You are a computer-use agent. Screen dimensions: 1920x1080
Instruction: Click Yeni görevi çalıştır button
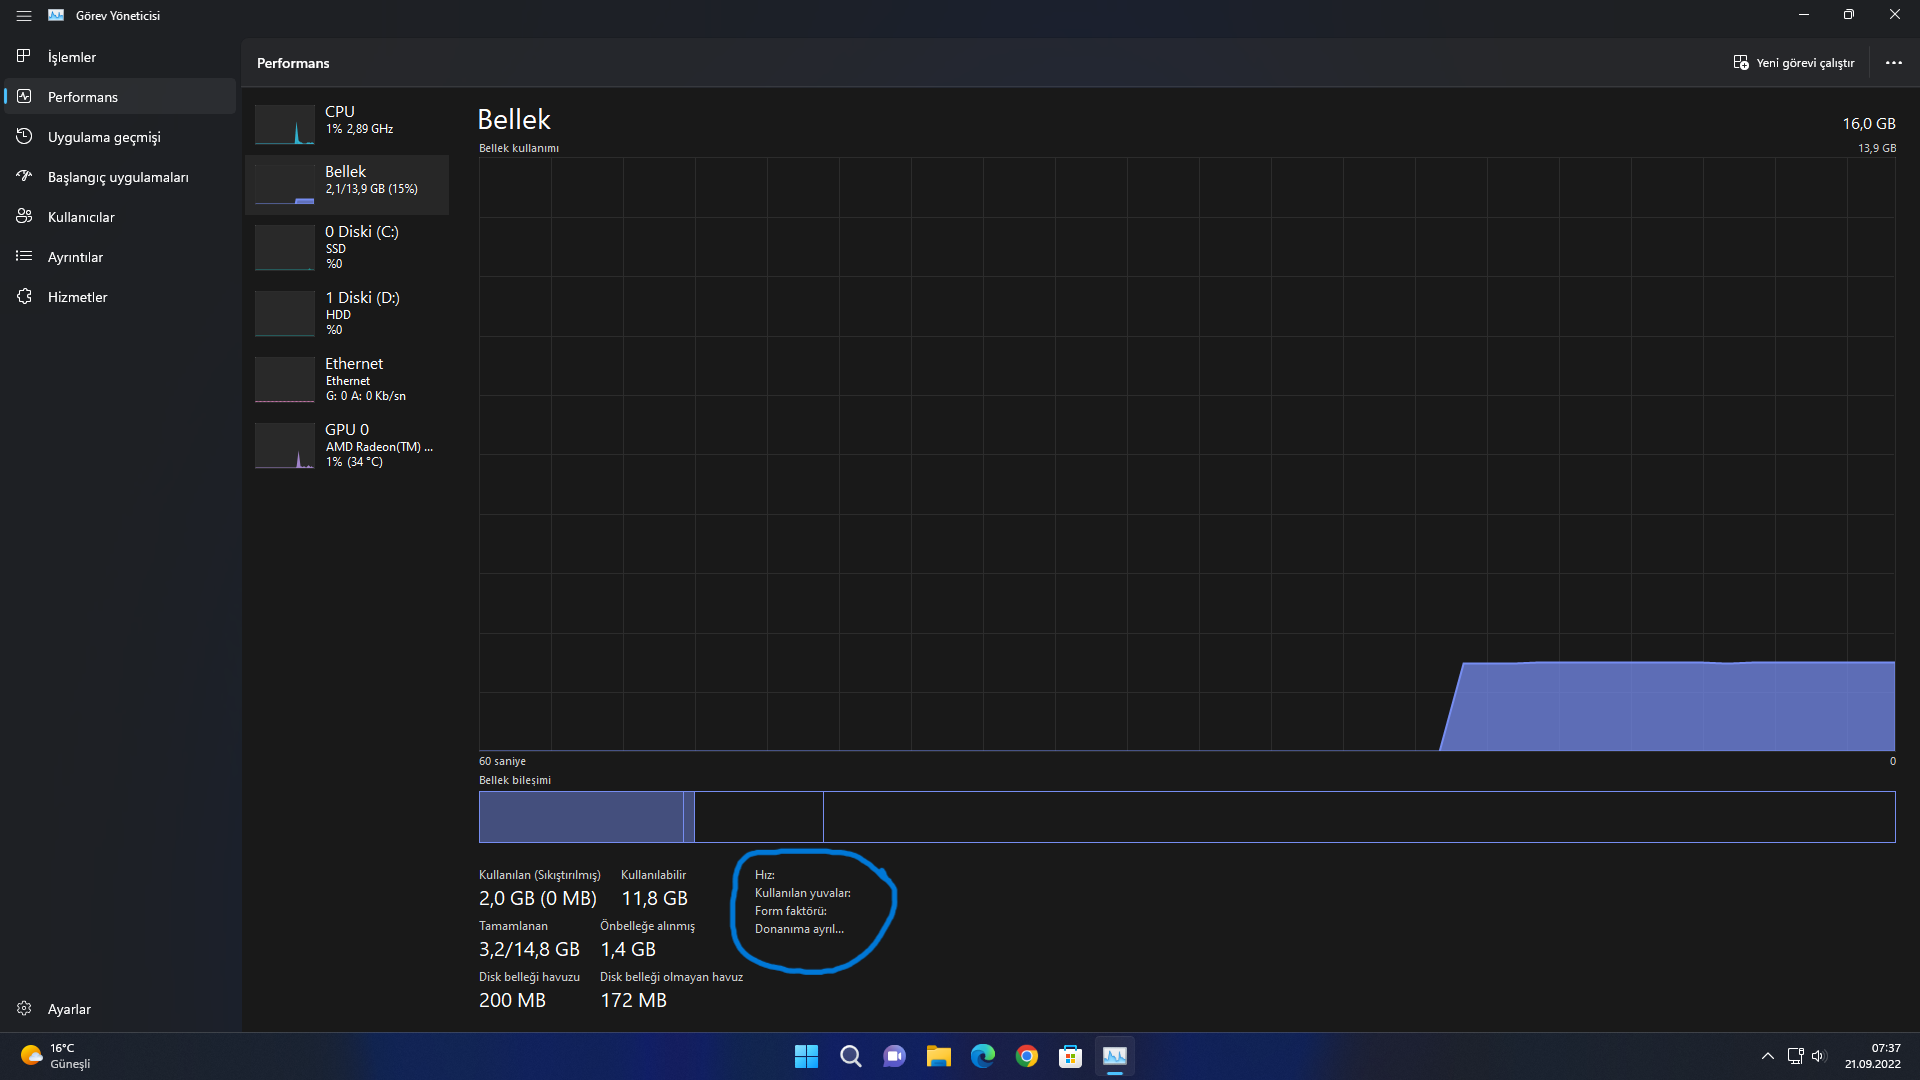click(1794, 63)
